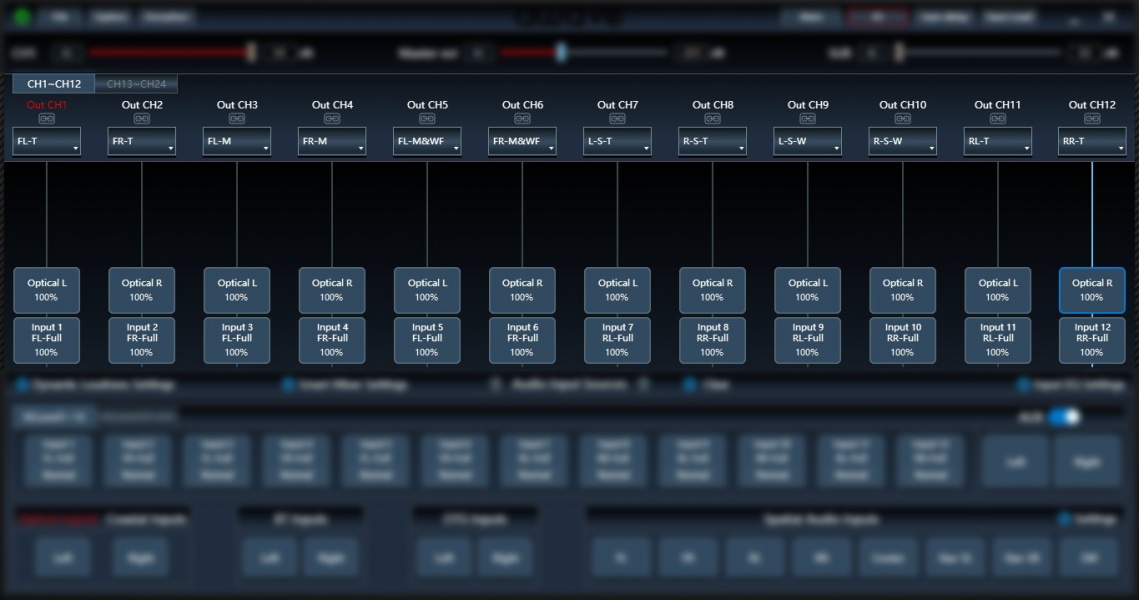Toggle the link icon under Out CH9
1139x600 pixels.
pos(808,118)
